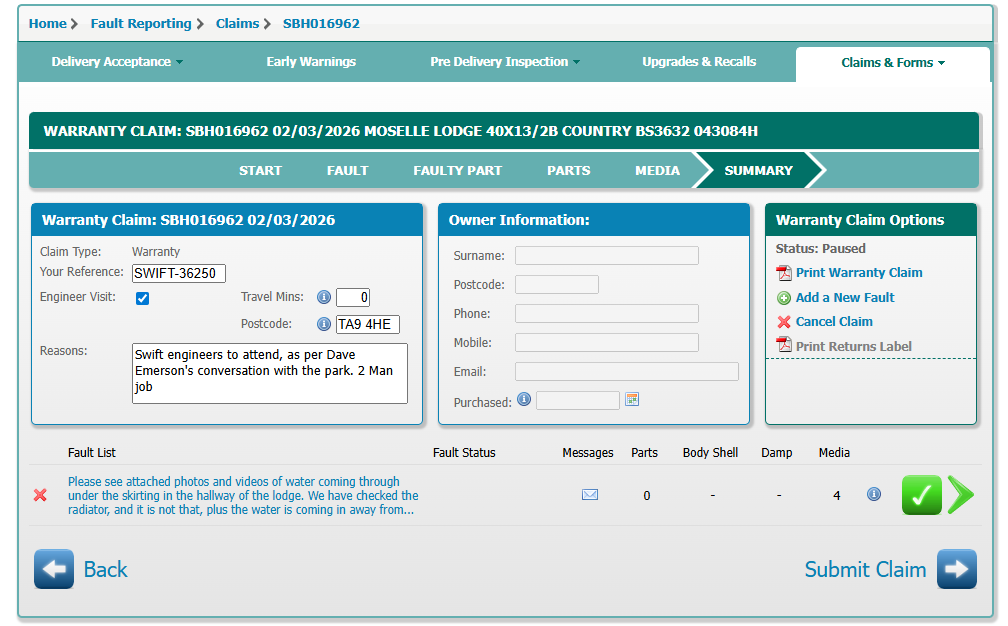Image resolution: width=1008 pixels, height=626 pixels.
Task: Click the Parts count 0 in fault row
Action: (x=647, y=496)
